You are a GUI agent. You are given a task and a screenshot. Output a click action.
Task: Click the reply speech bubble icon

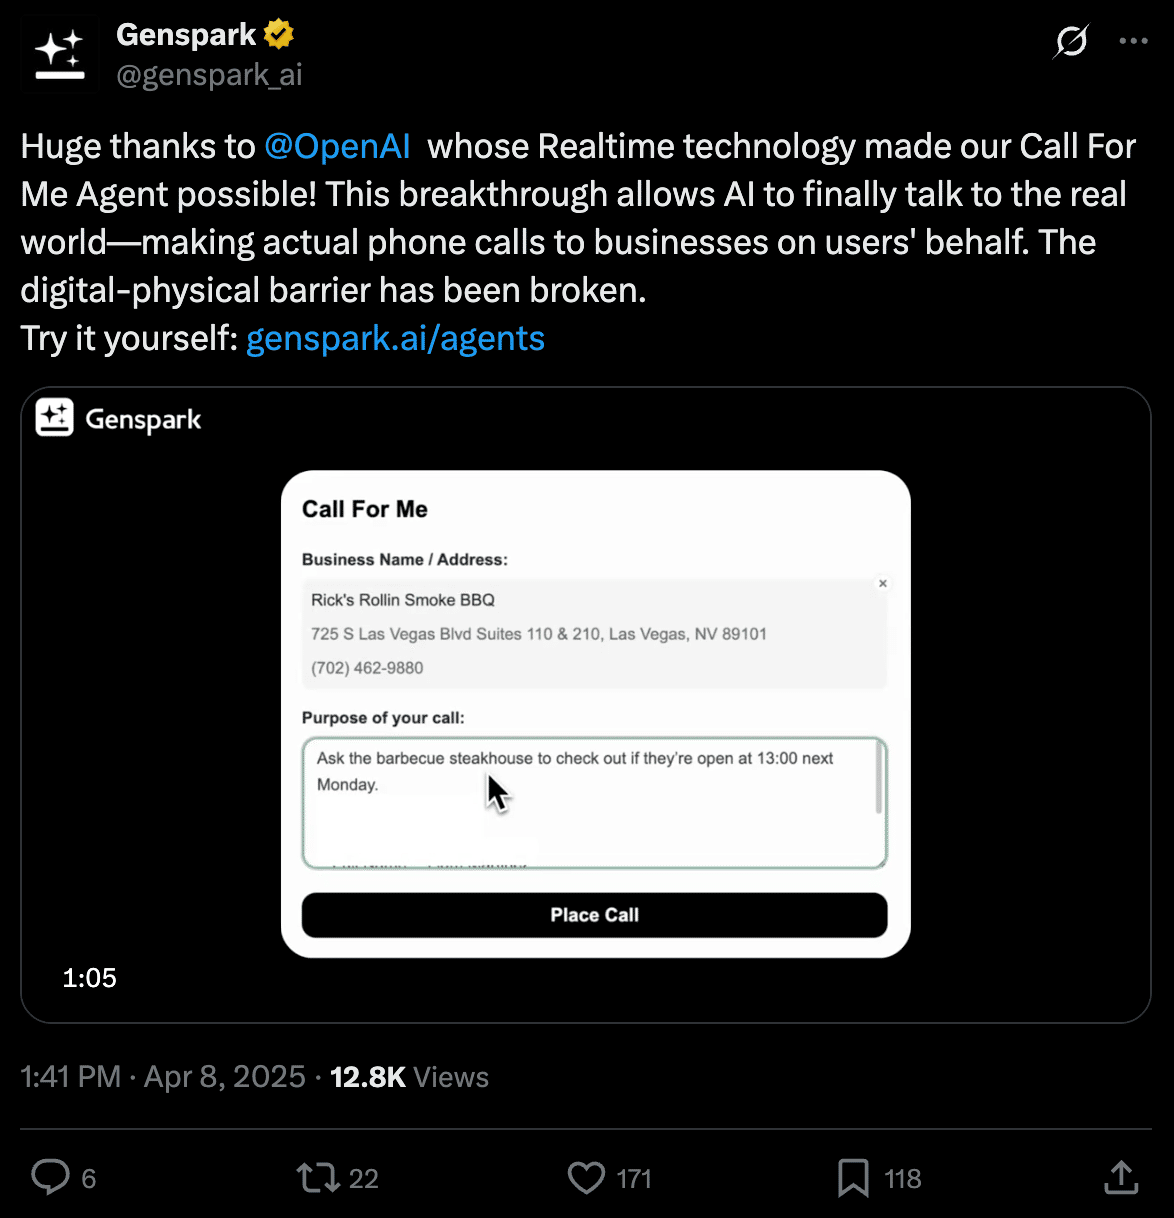tap(50, 1177)
